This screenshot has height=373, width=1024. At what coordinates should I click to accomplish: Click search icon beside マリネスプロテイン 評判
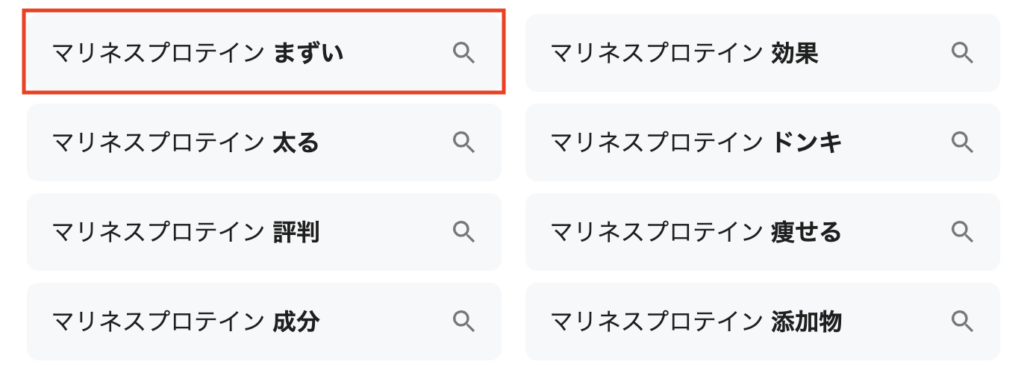click(x=464, y=231)
